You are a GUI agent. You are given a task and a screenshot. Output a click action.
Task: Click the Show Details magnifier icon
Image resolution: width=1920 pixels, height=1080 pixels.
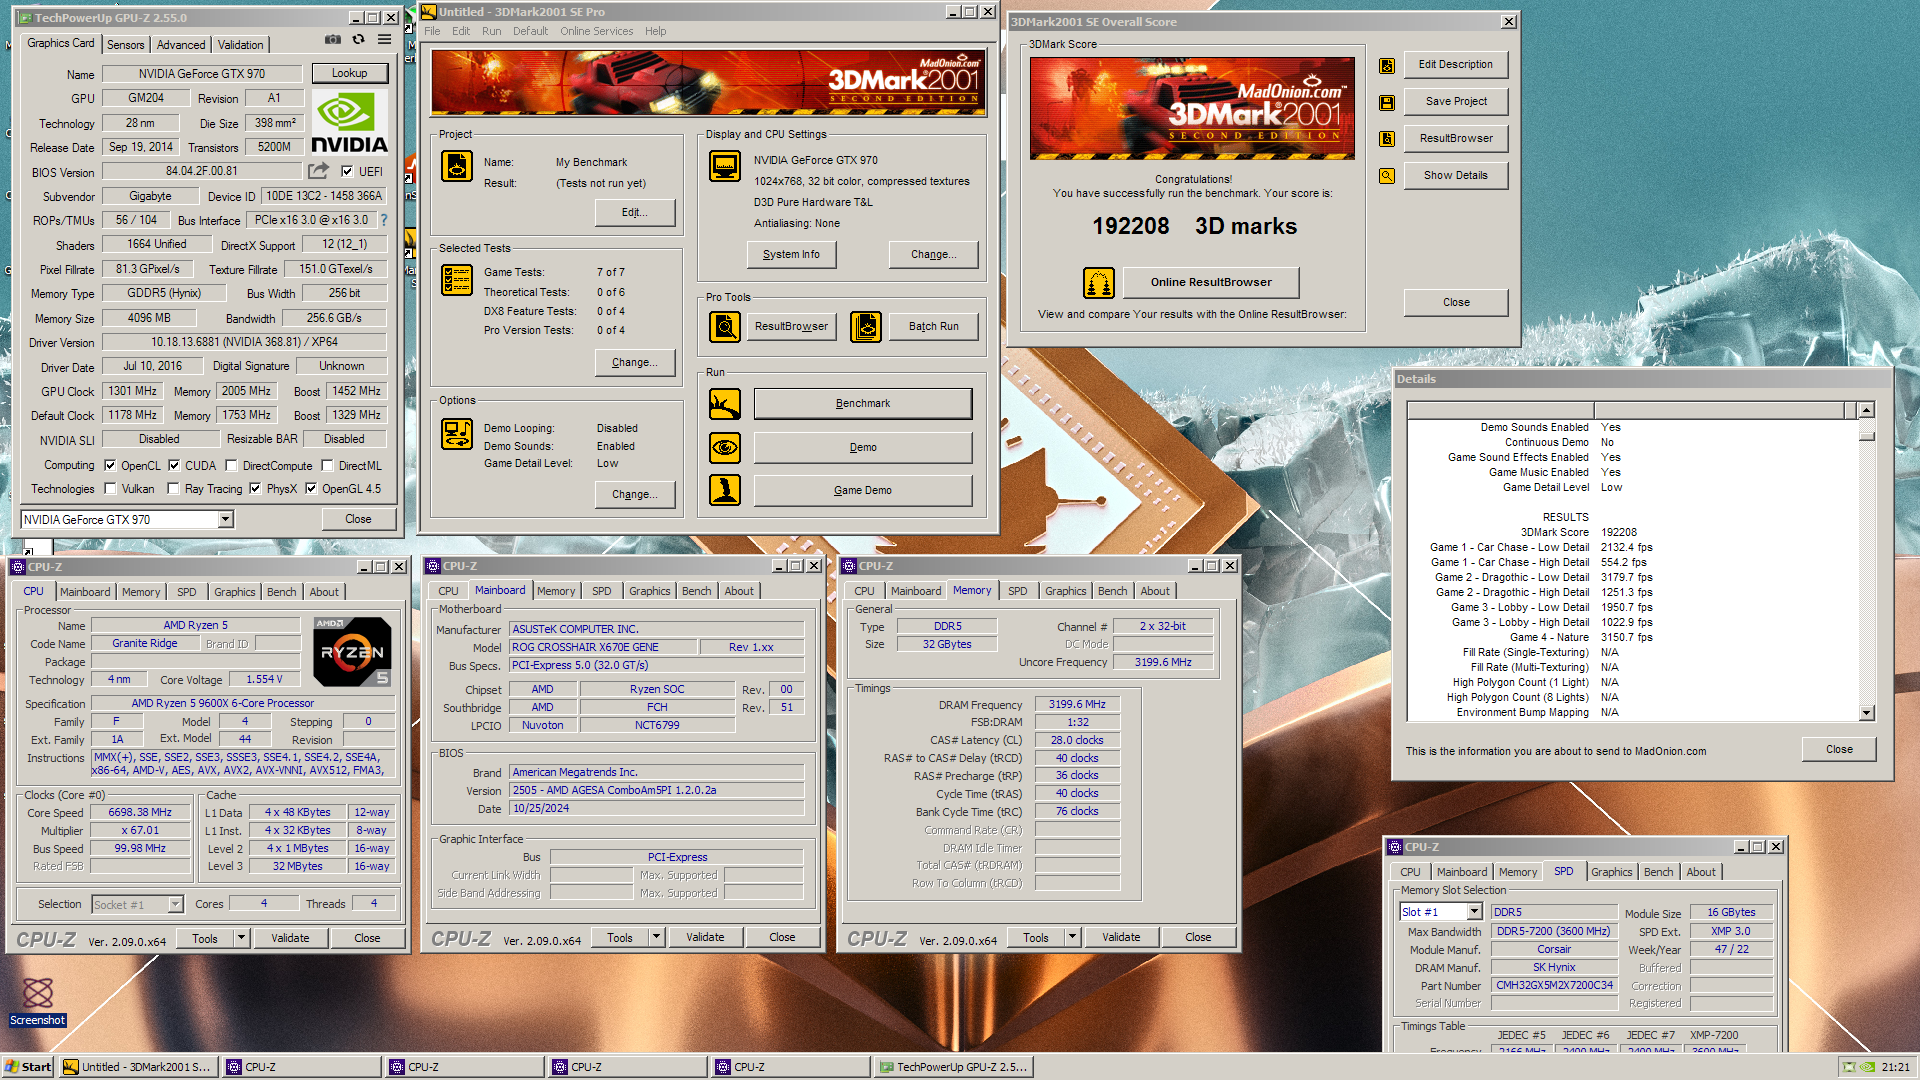pyautogui.click(x=1387, y=176)
